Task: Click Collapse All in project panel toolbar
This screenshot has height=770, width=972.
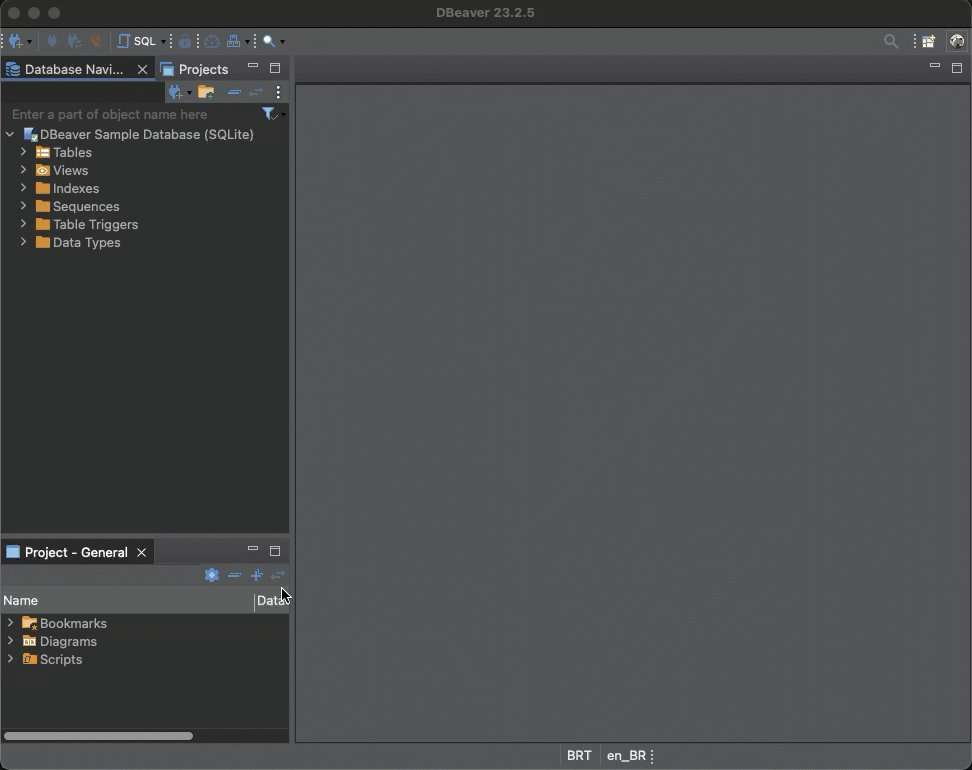Action: click(234, 575)
